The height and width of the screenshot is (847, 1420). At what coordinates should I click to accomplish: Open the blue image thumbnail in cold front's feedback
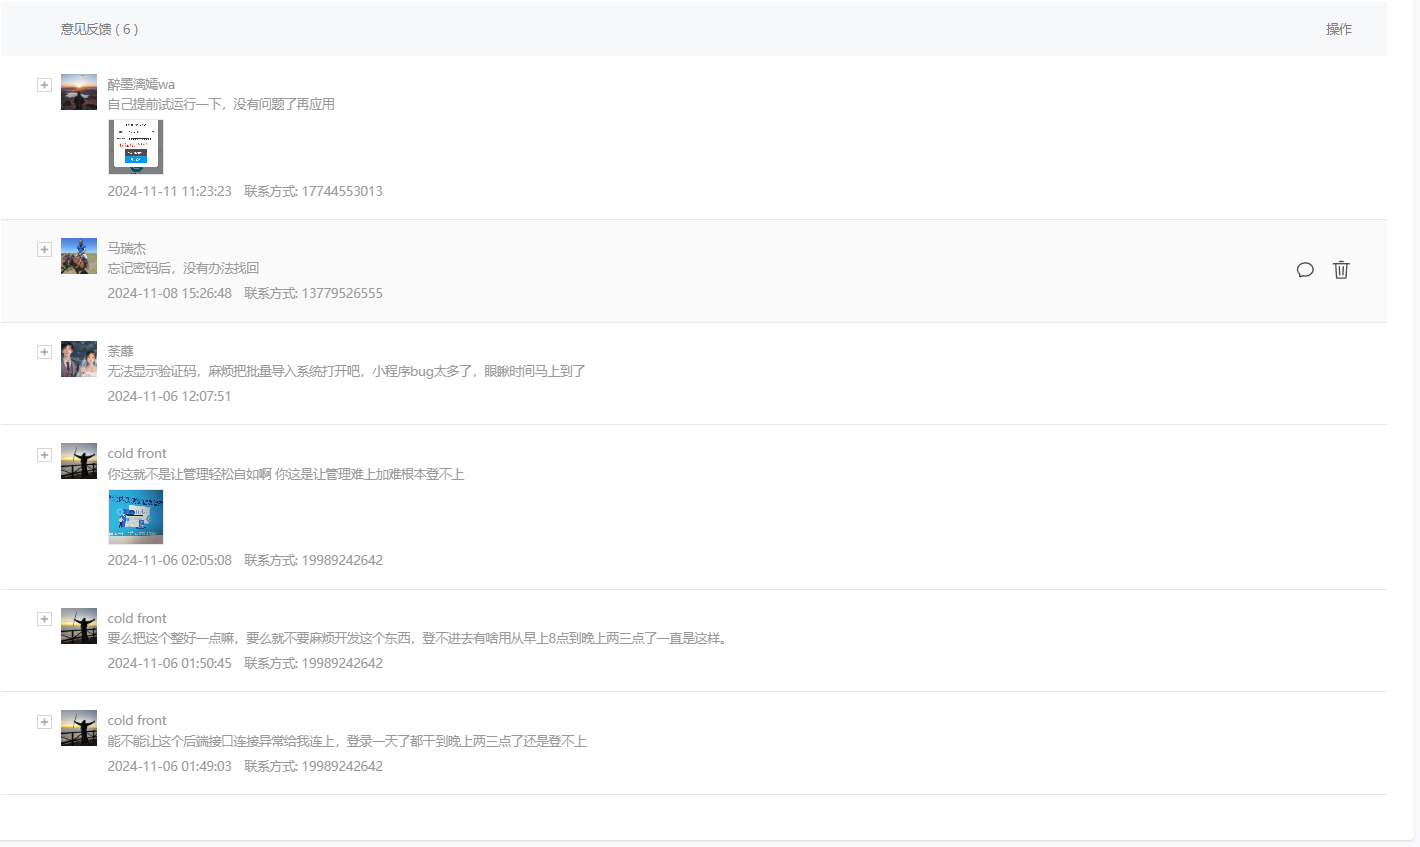(x=135, y=516)
